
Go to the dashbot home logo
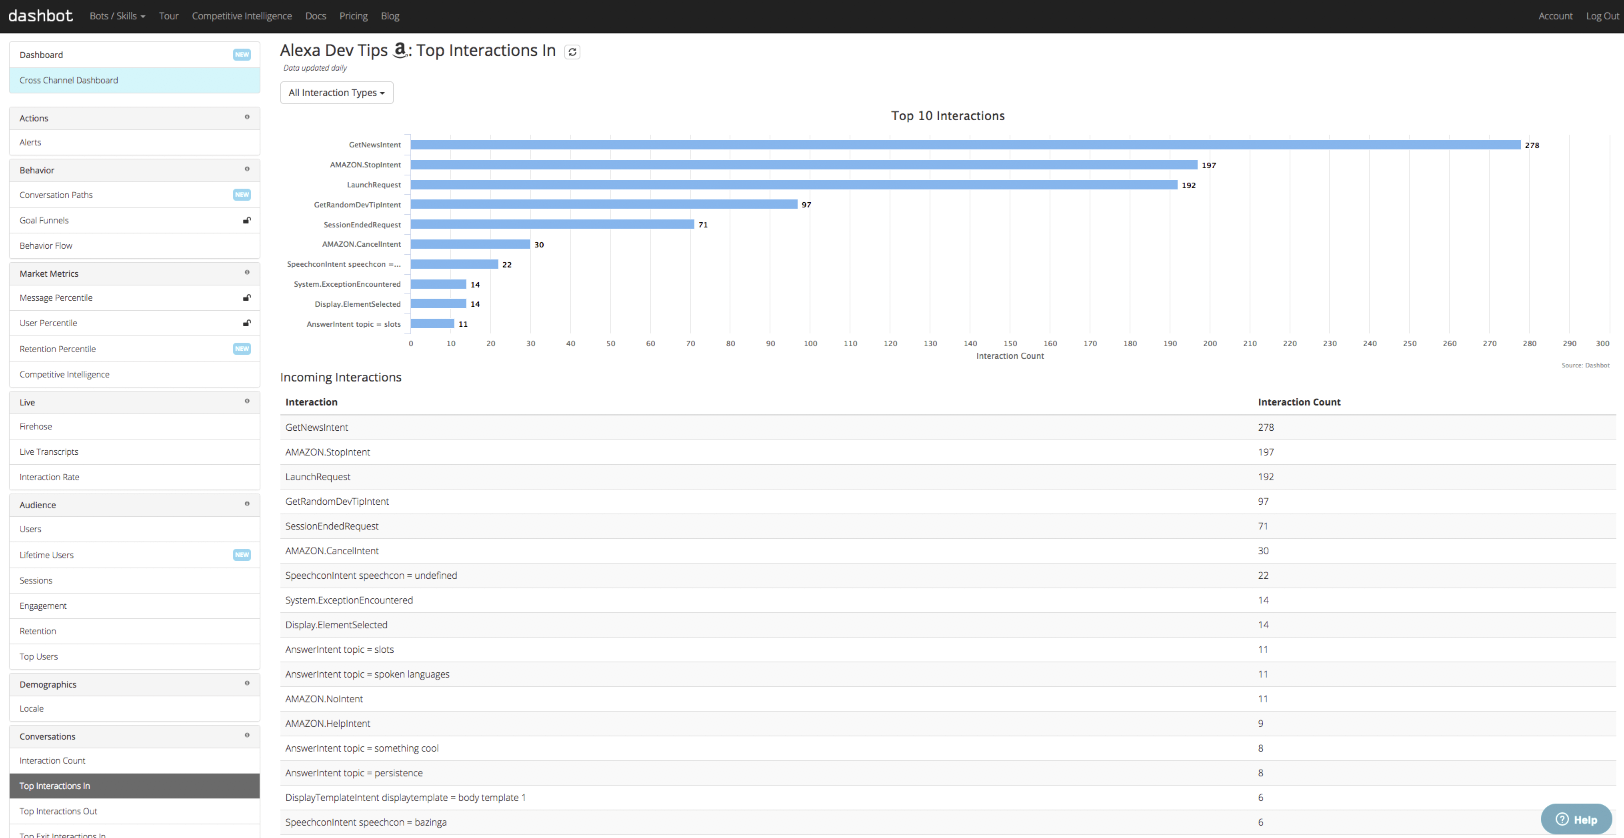point(41,16)
